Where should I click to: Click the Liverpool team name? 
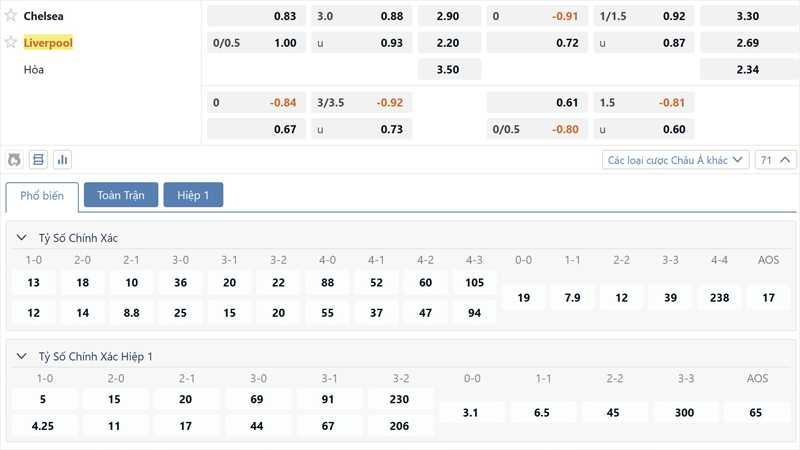[48, 43]
